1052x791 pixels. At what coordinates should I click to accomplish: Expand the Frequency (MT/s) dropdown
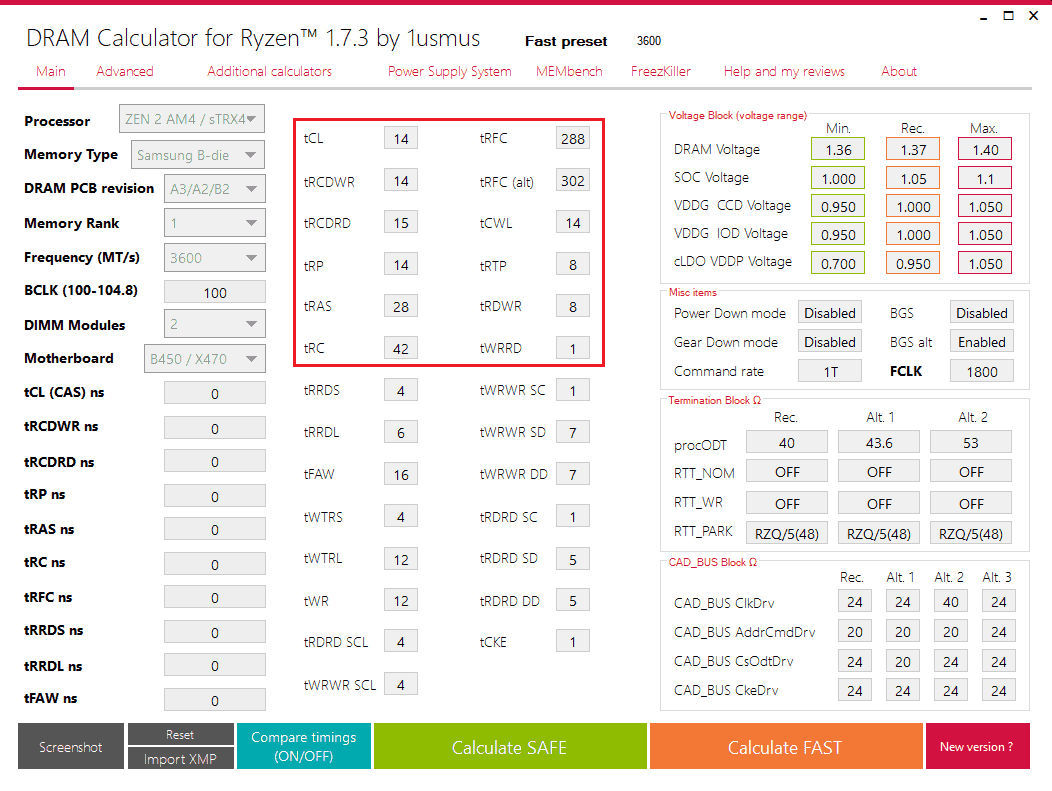click(215, 258)
